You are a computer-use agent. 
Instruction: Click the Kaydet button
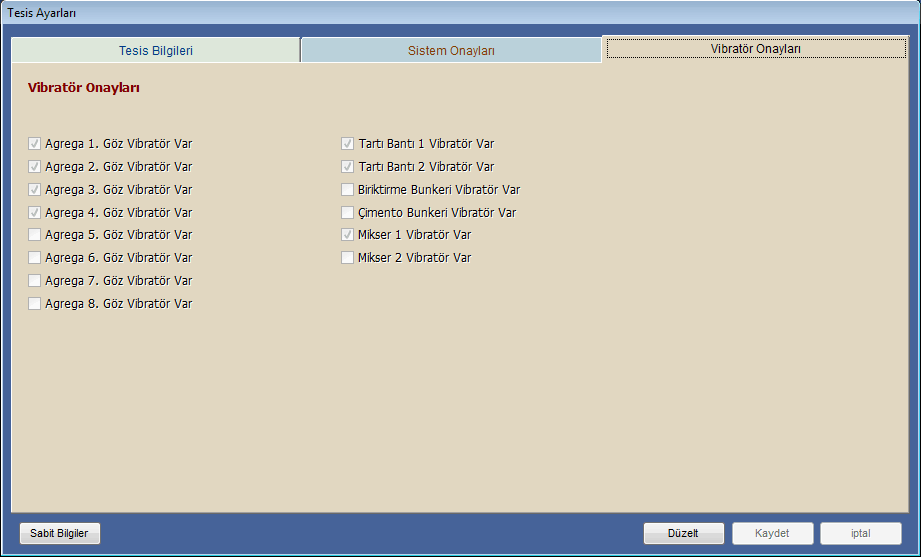pyautogui.click(x=772, y=533)
